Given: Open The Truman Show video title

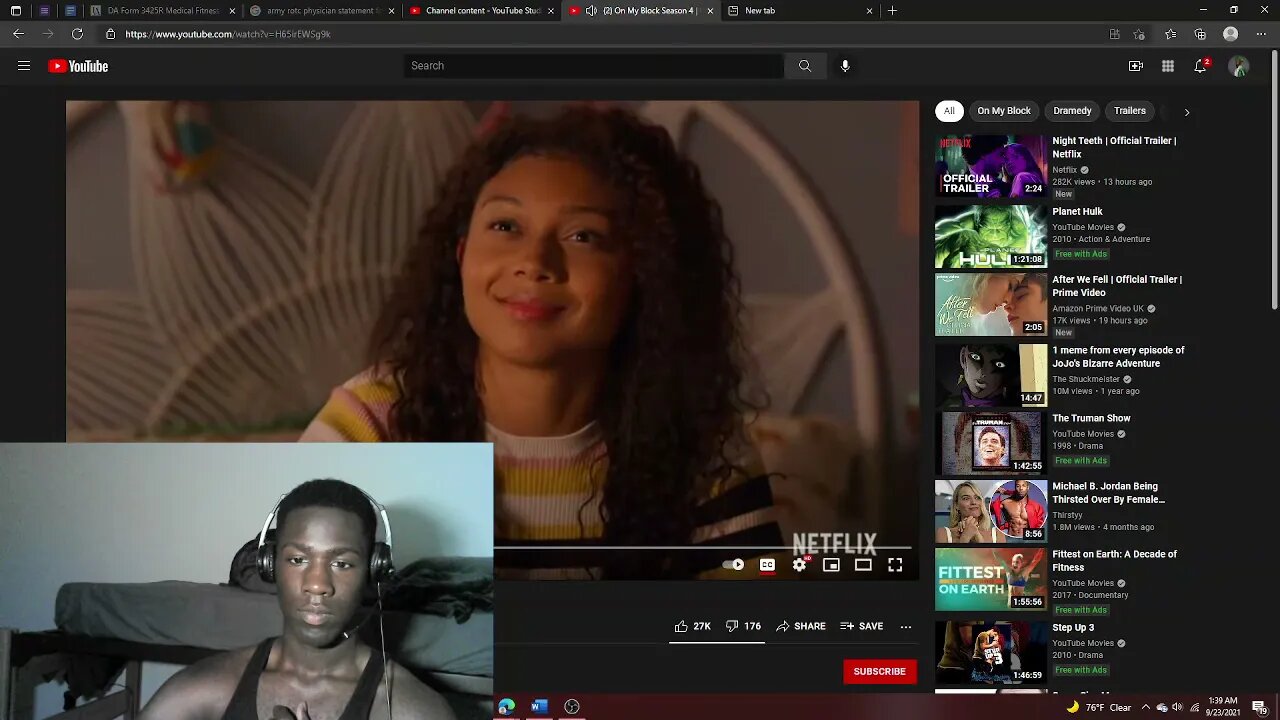Looking at the screenshot, I should [x=1091, y=419].
